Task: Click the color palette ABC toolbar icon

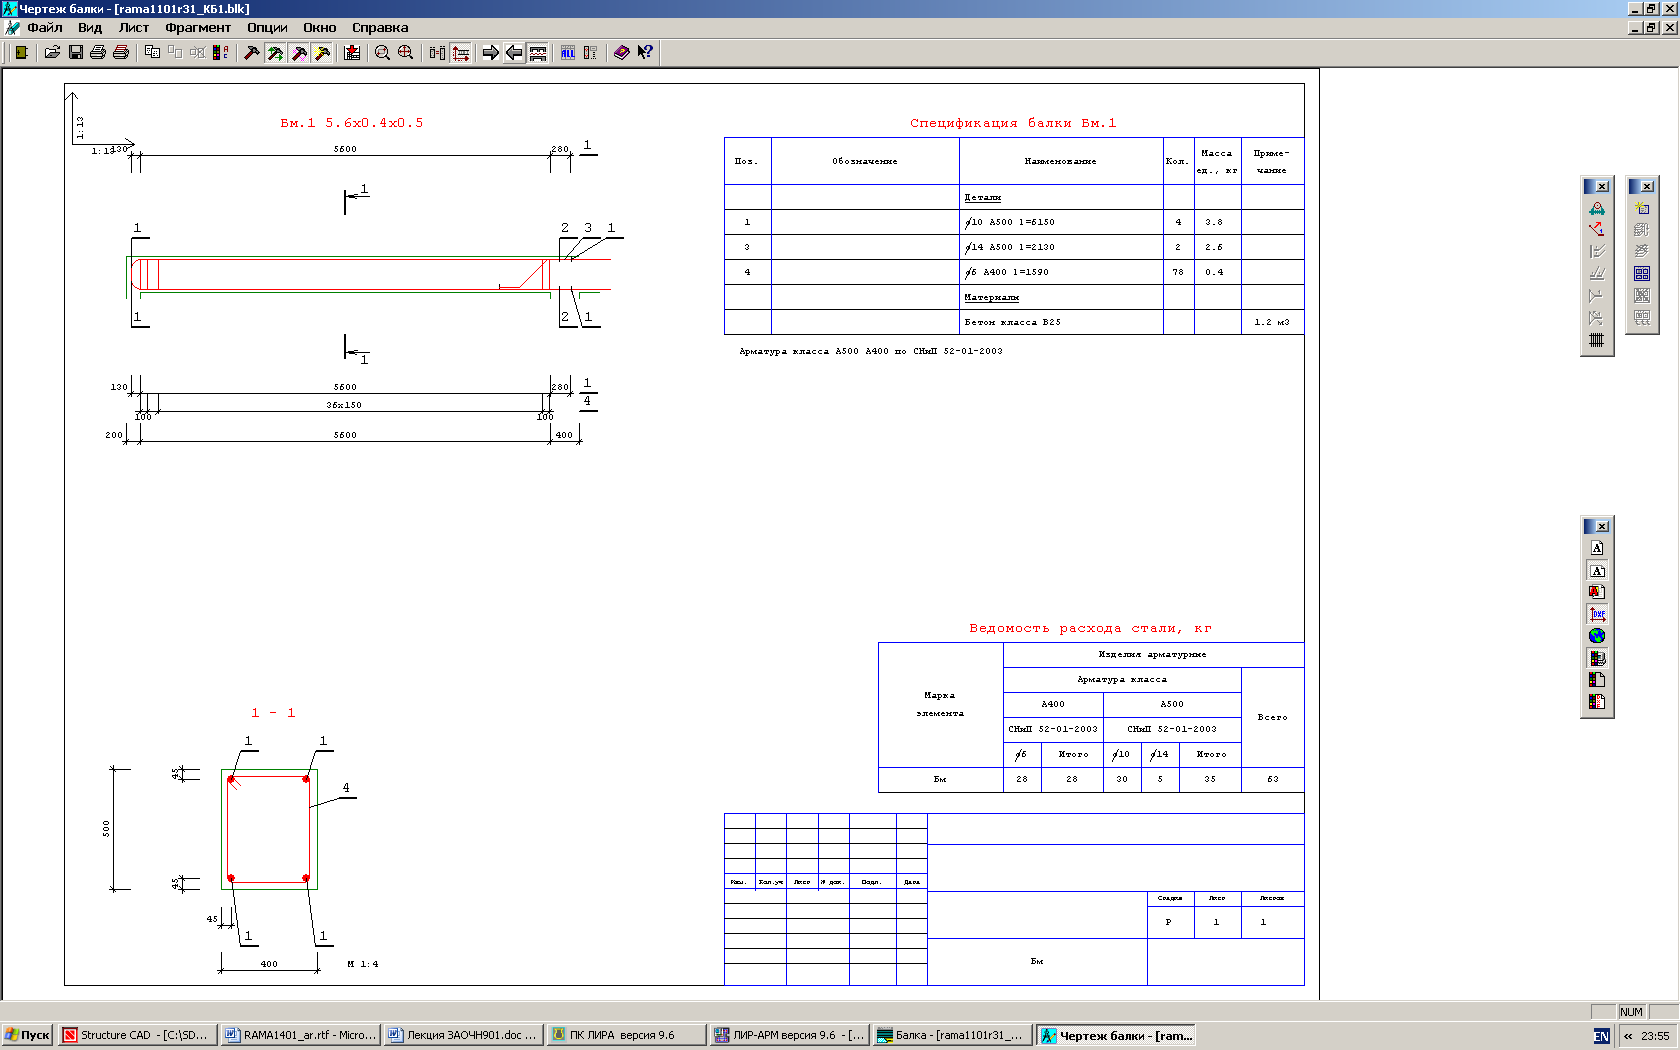Action: (221, 53)
